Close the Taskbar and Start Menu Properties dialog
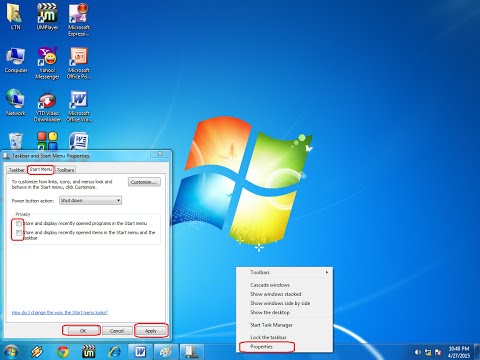 [x=160, y=154]
